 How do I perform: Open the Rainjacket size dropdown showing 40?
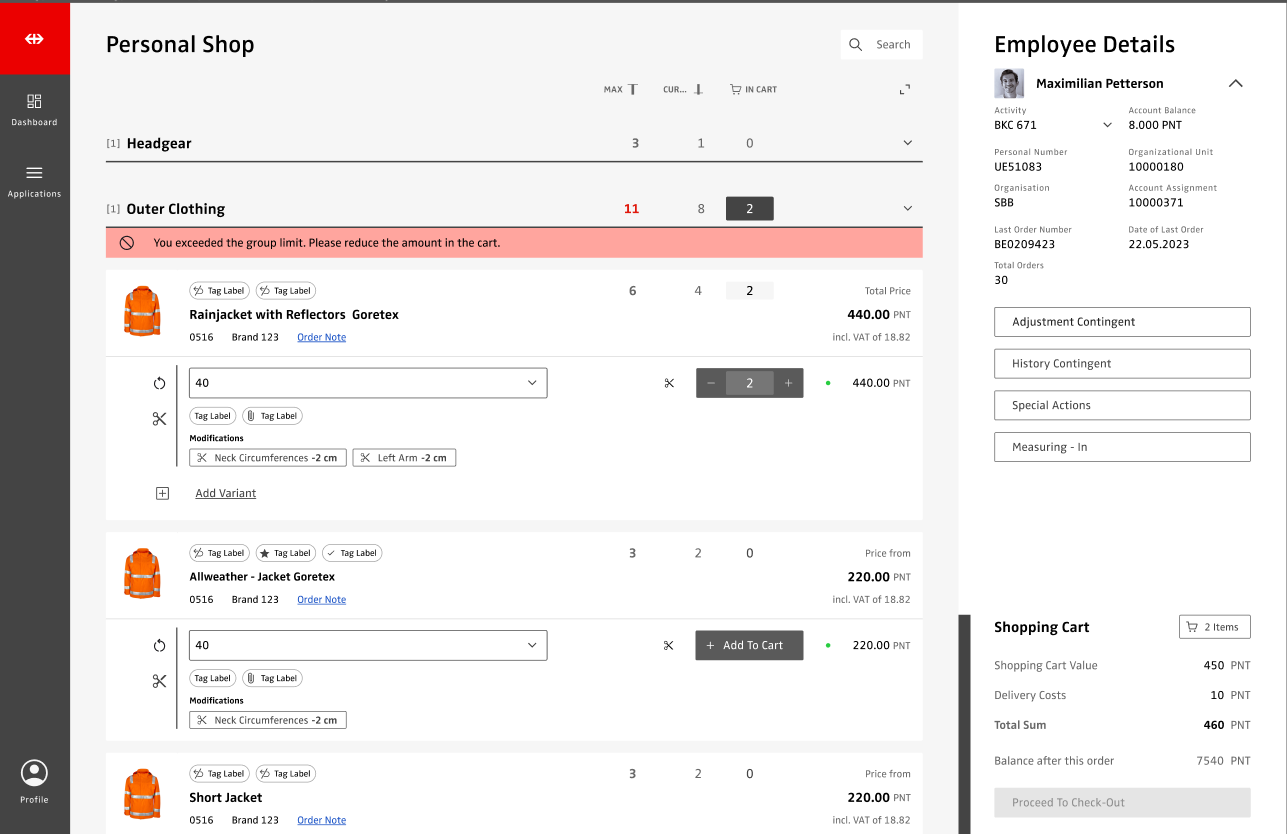tap(367, 383)
